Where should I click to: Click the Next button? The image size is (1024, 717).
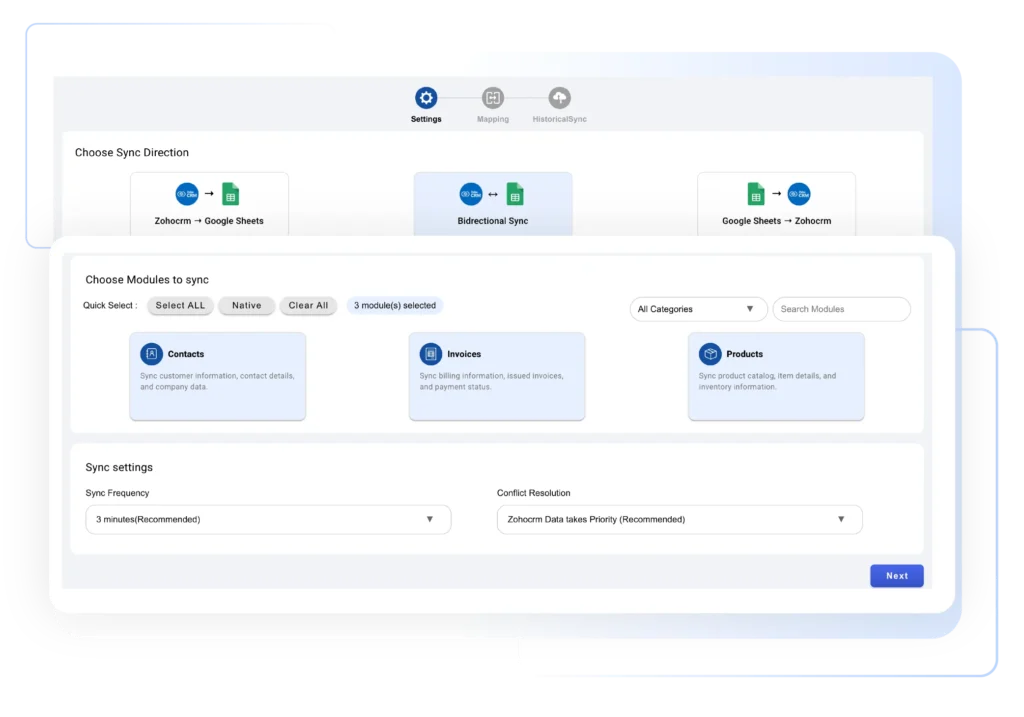pos(896,575)
